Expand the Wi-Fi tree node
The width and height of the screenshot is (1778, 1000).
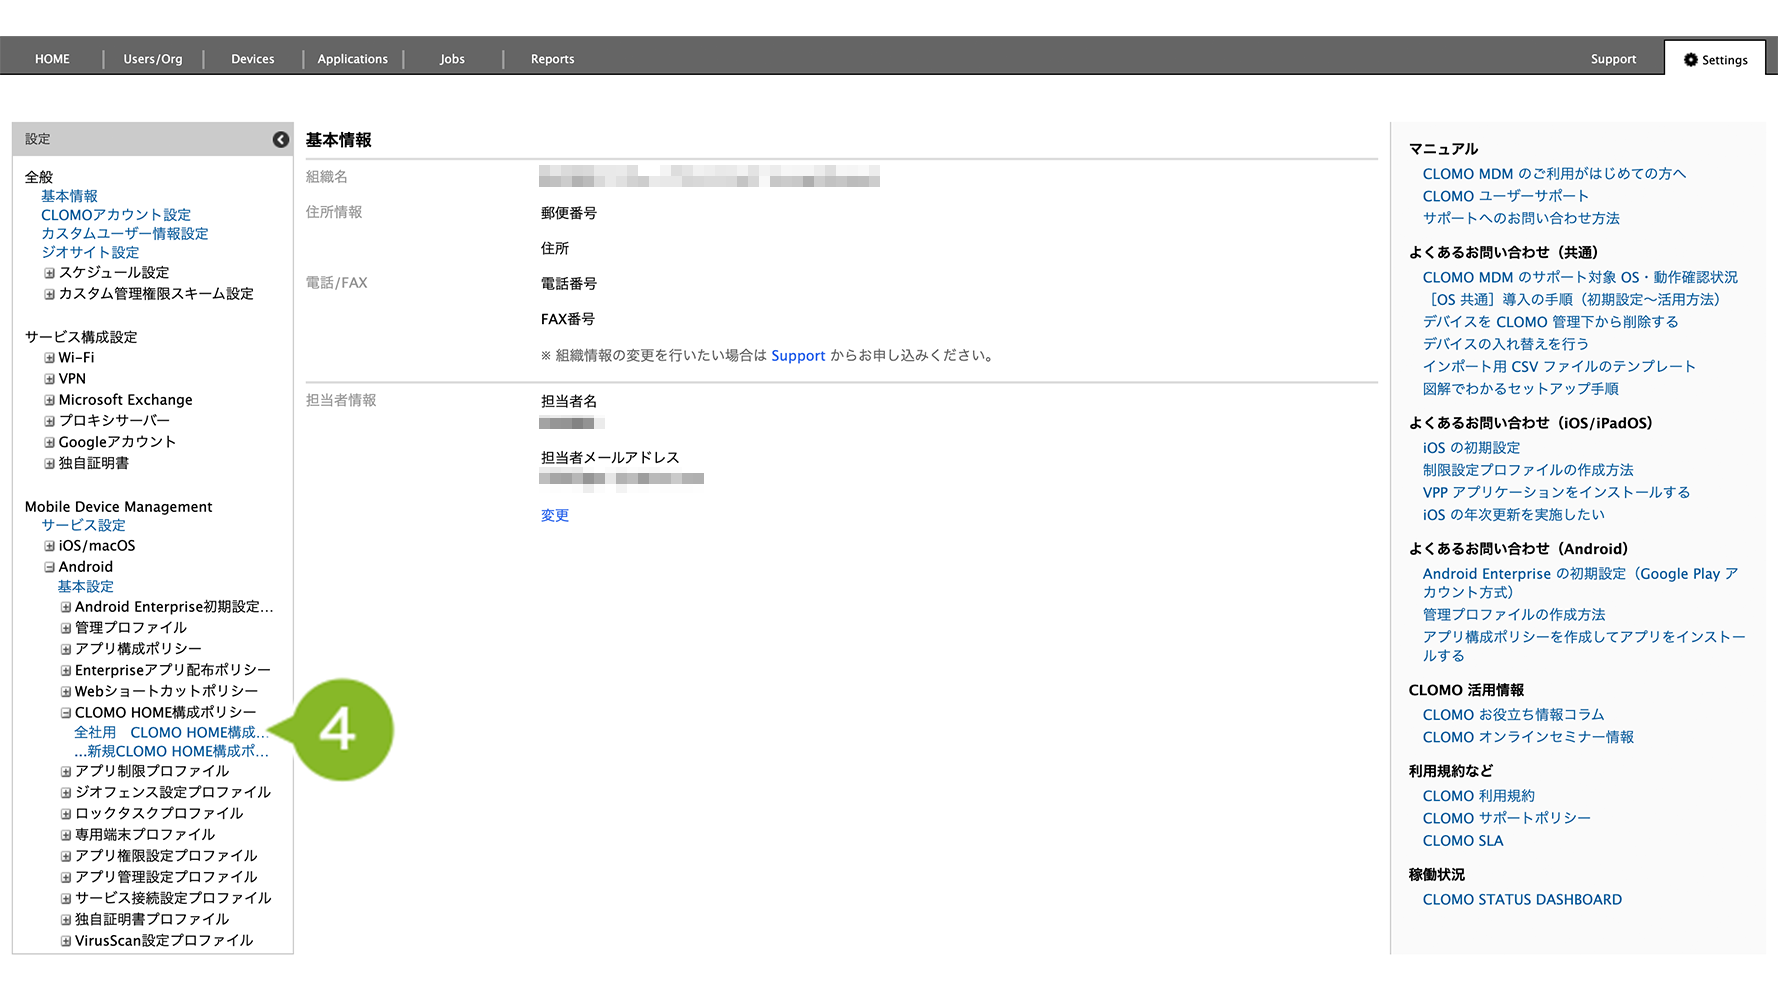coord(49,358)
